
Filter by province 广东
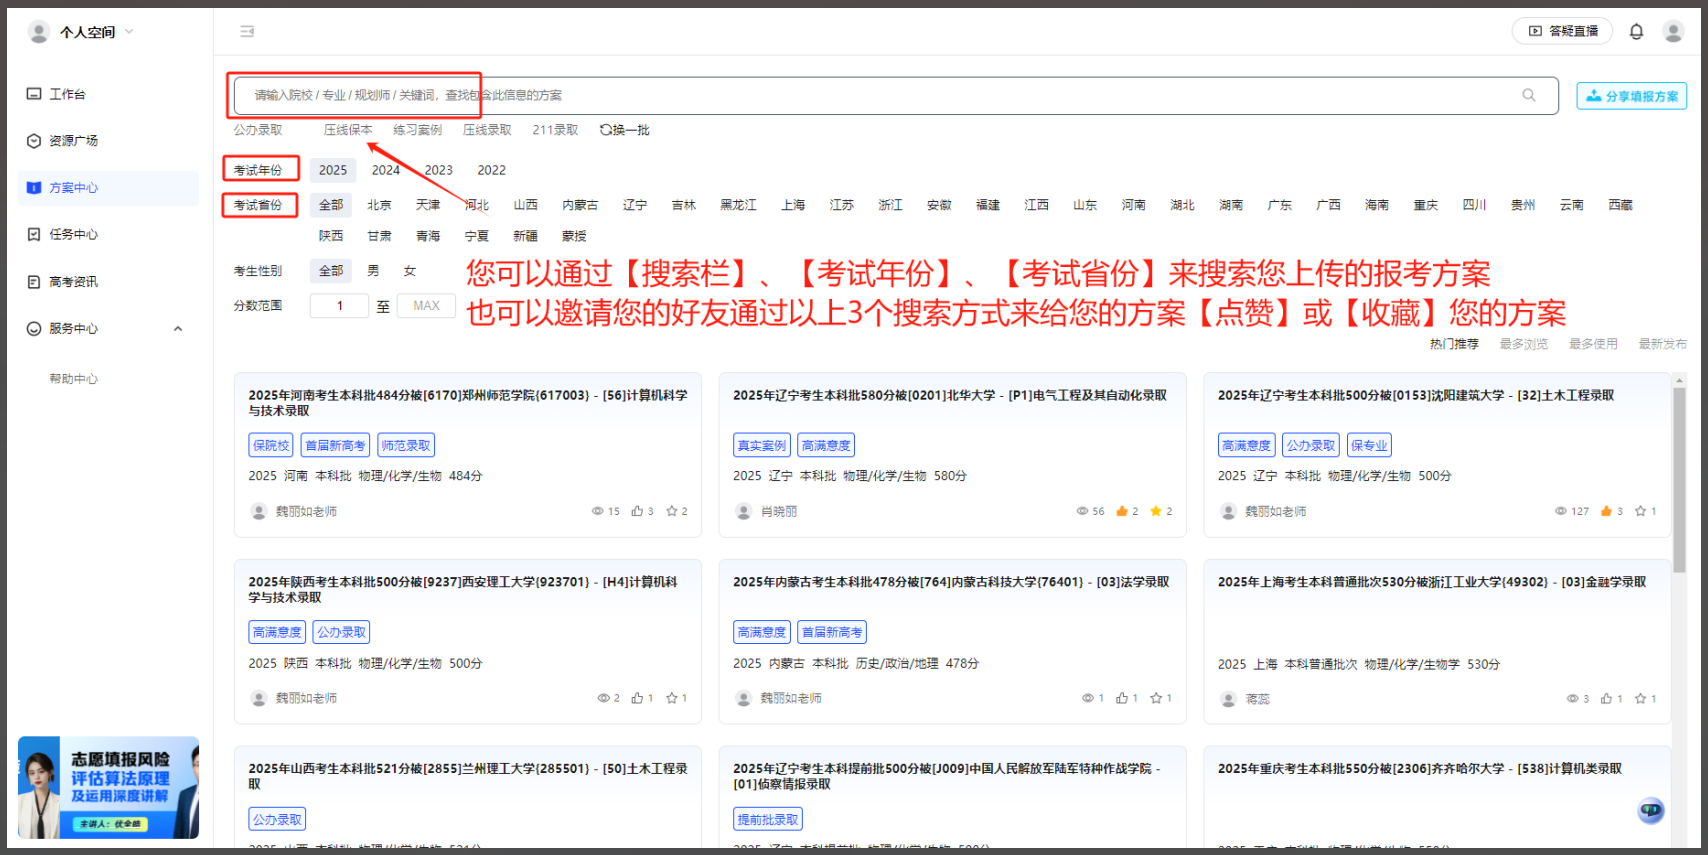tap(1280, 205)
